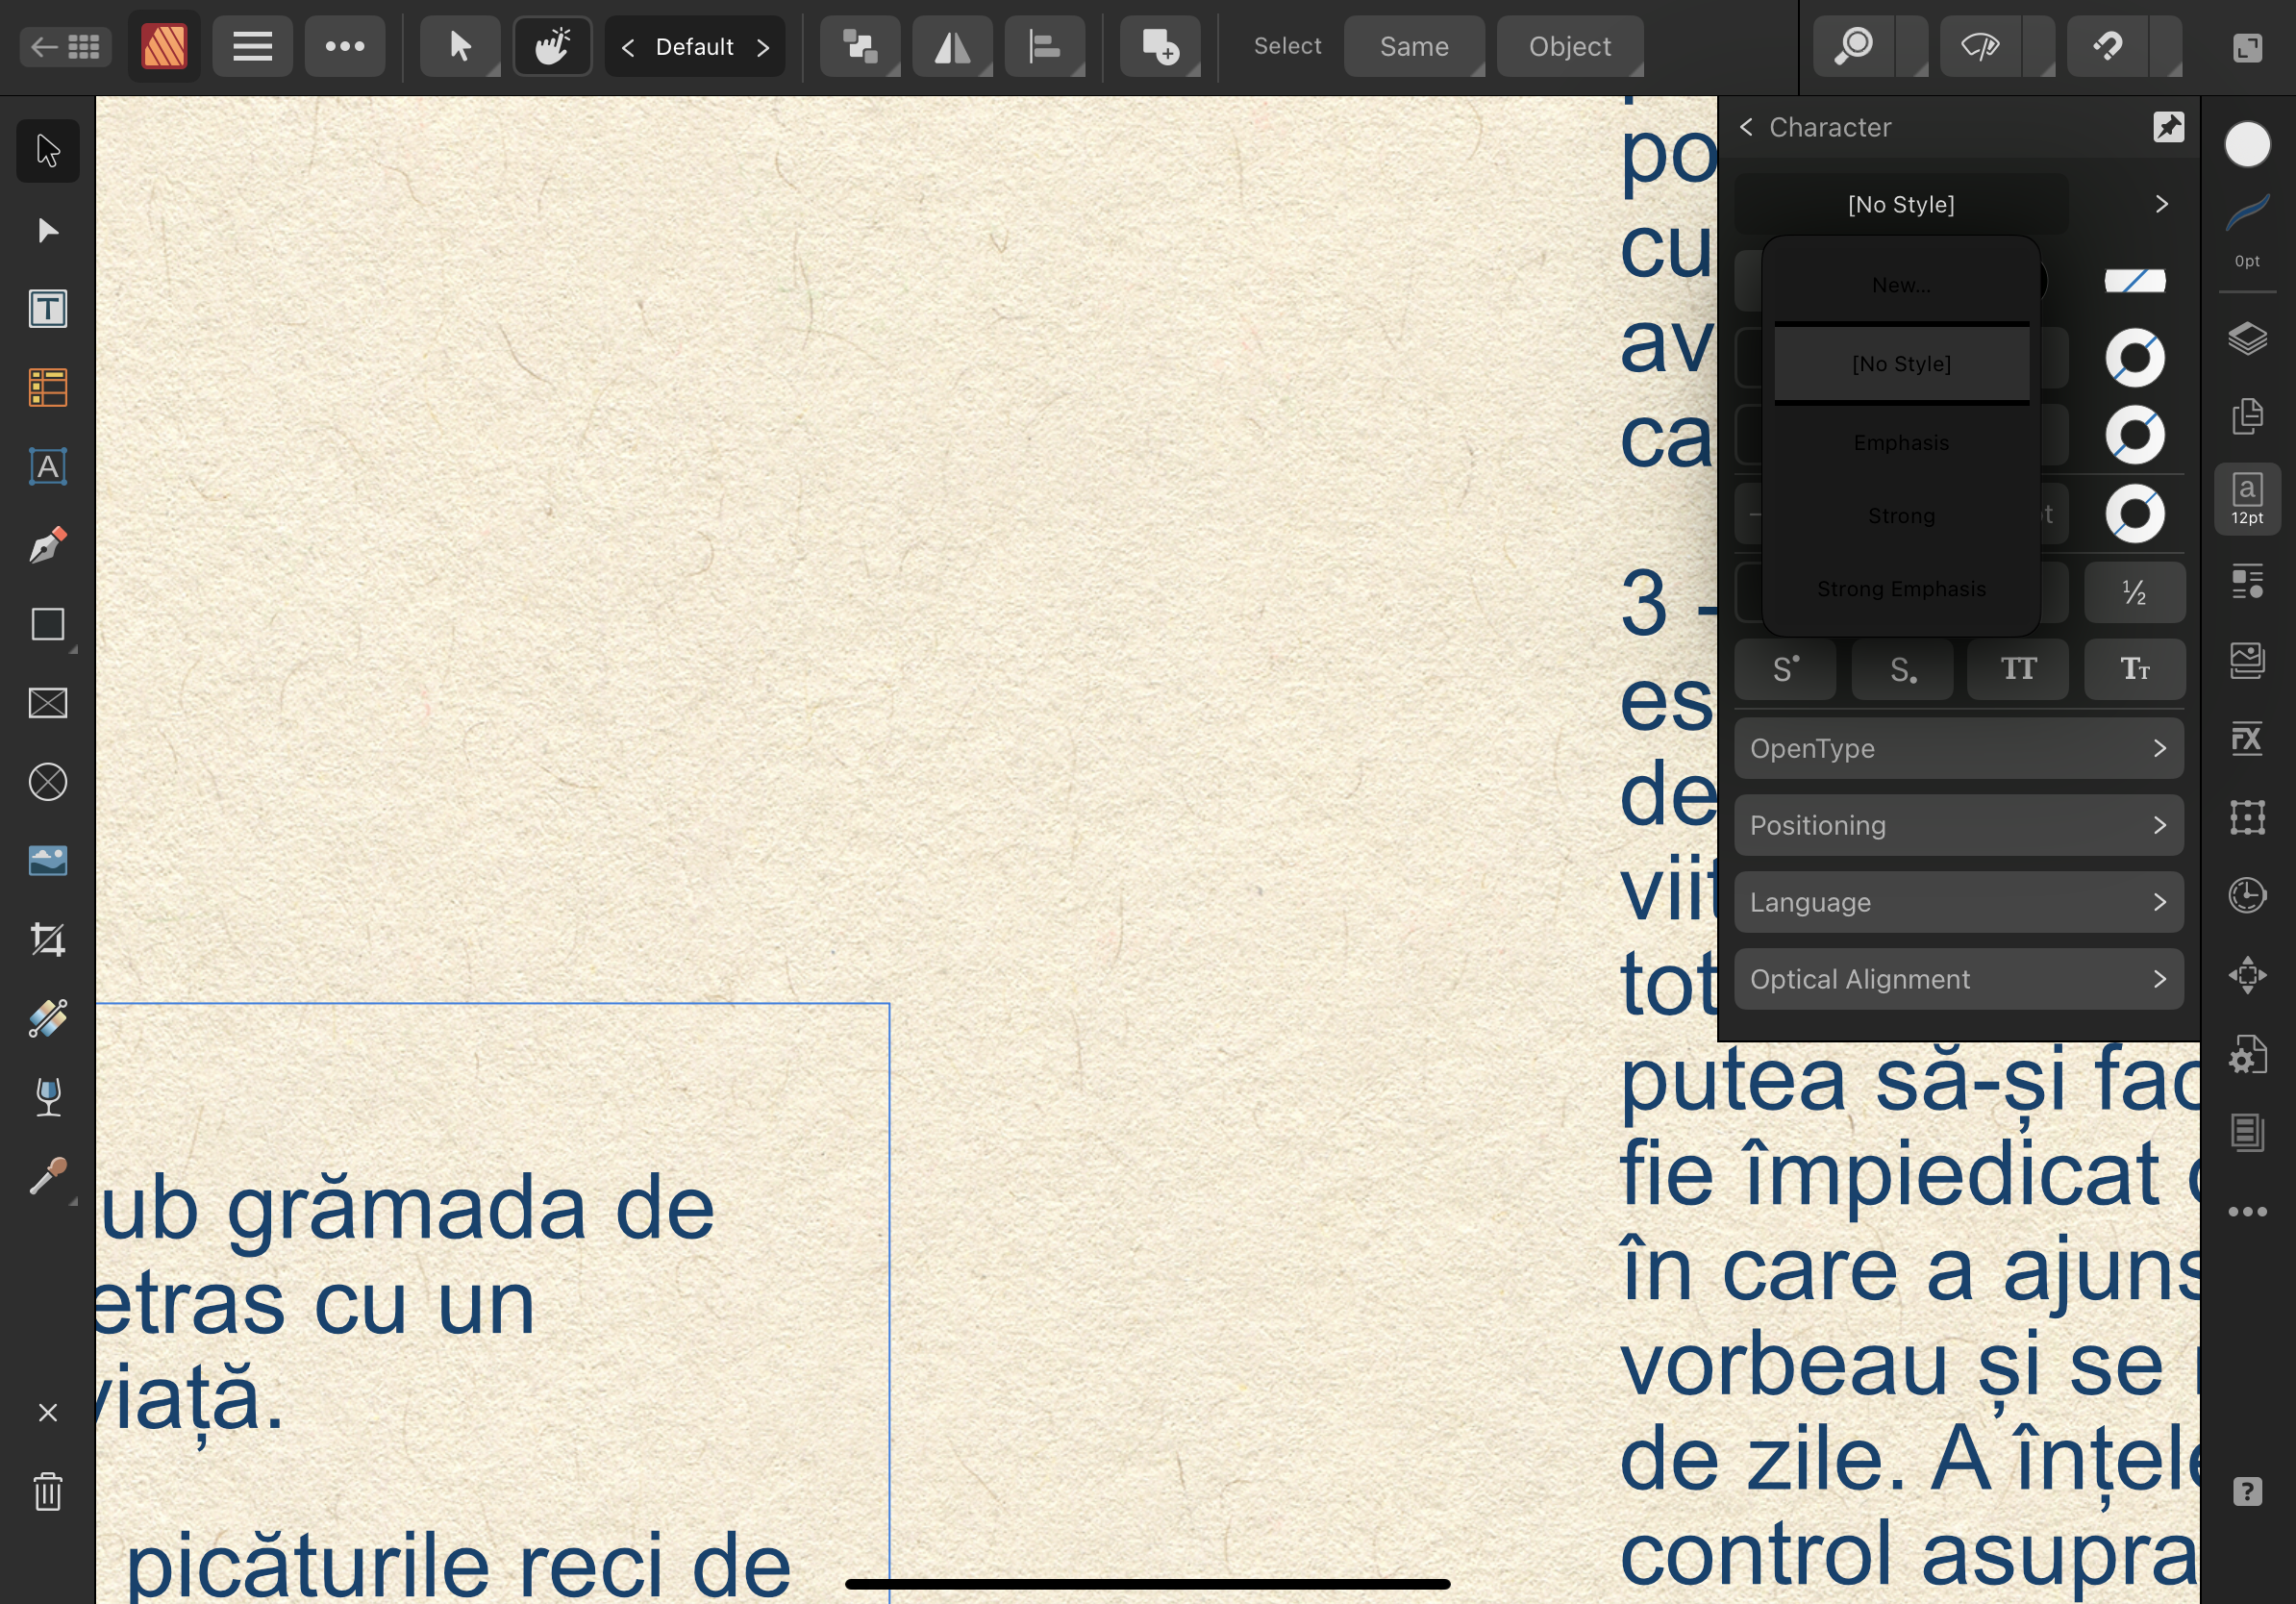Choose Strong Emphasis character style
The width and height of the screenshot is (2296, 1604).
[1901, 589]
